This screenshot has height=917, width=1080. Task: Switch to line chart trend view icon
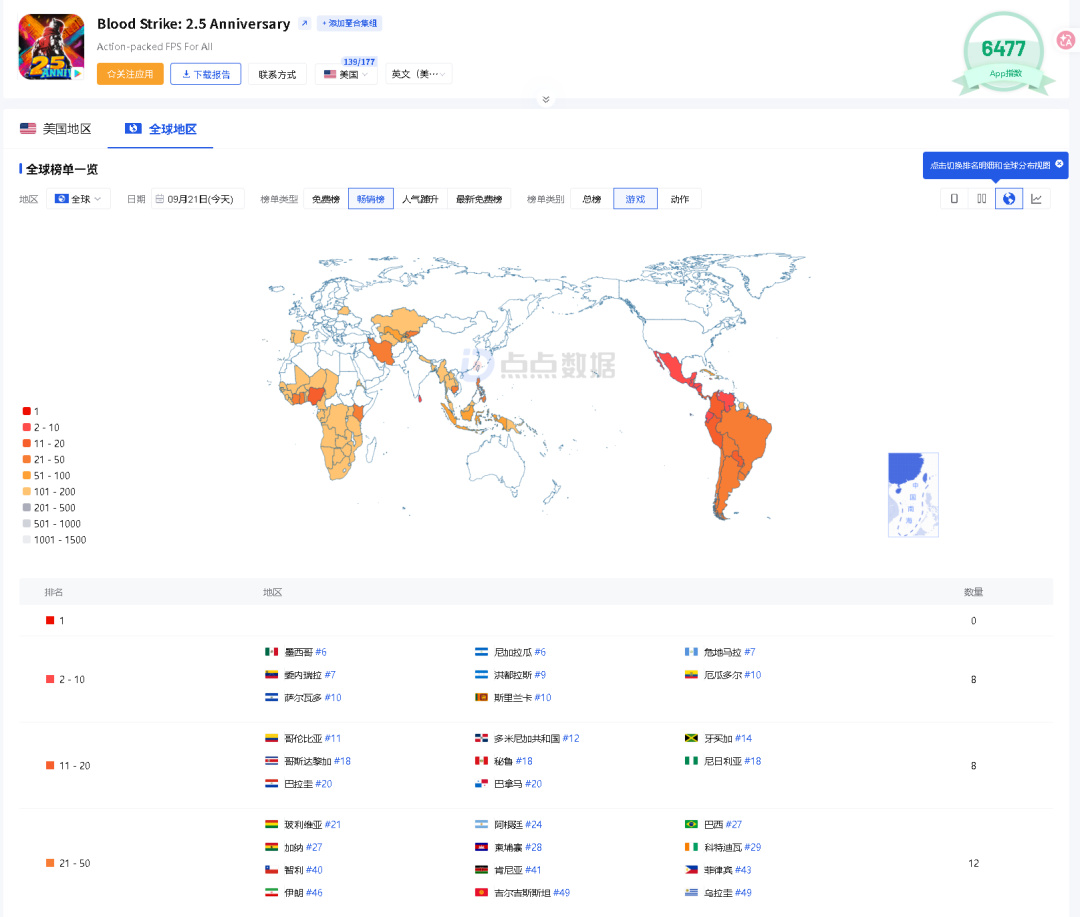pos(1036,199)
